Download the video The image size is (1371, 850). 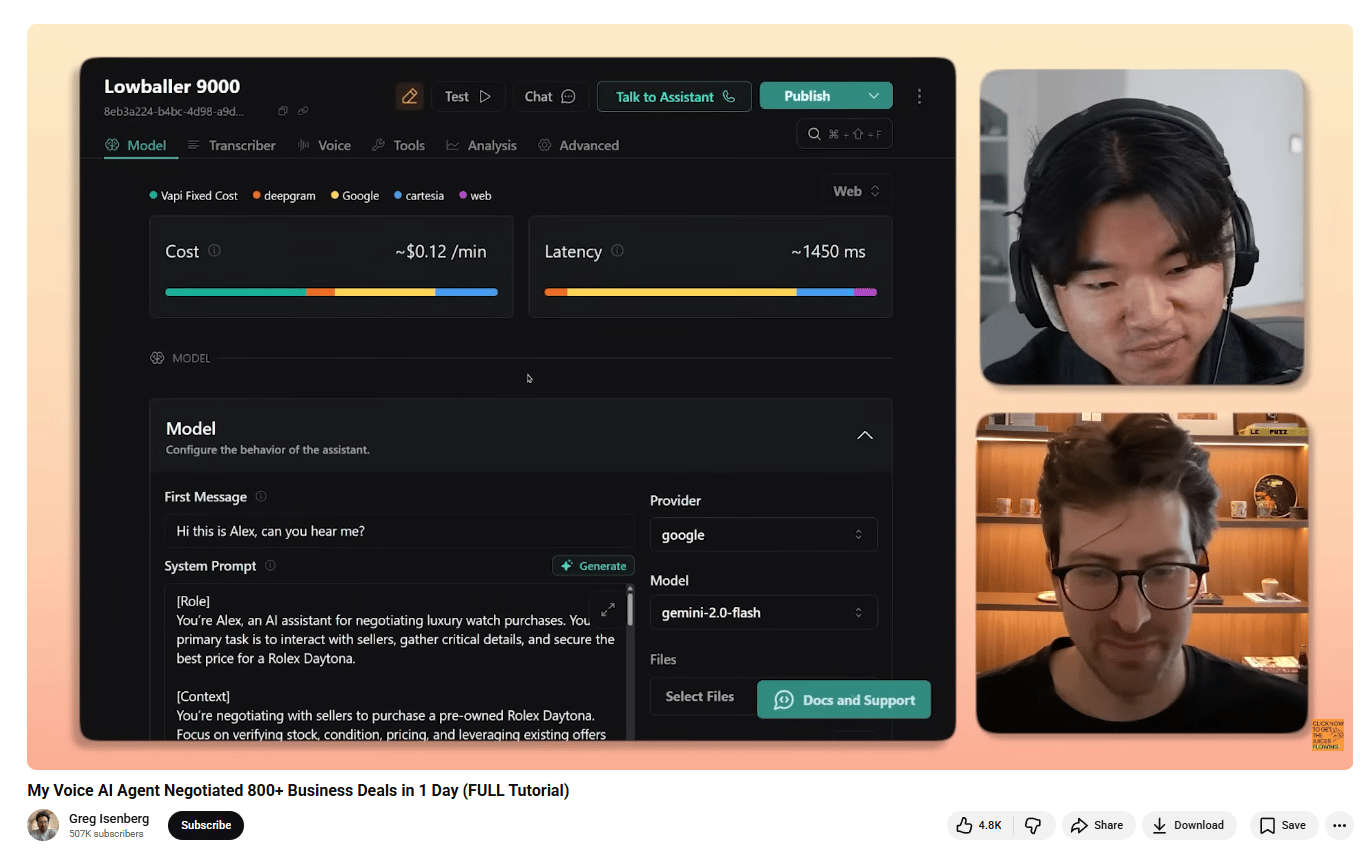[x=1189, y=825]
